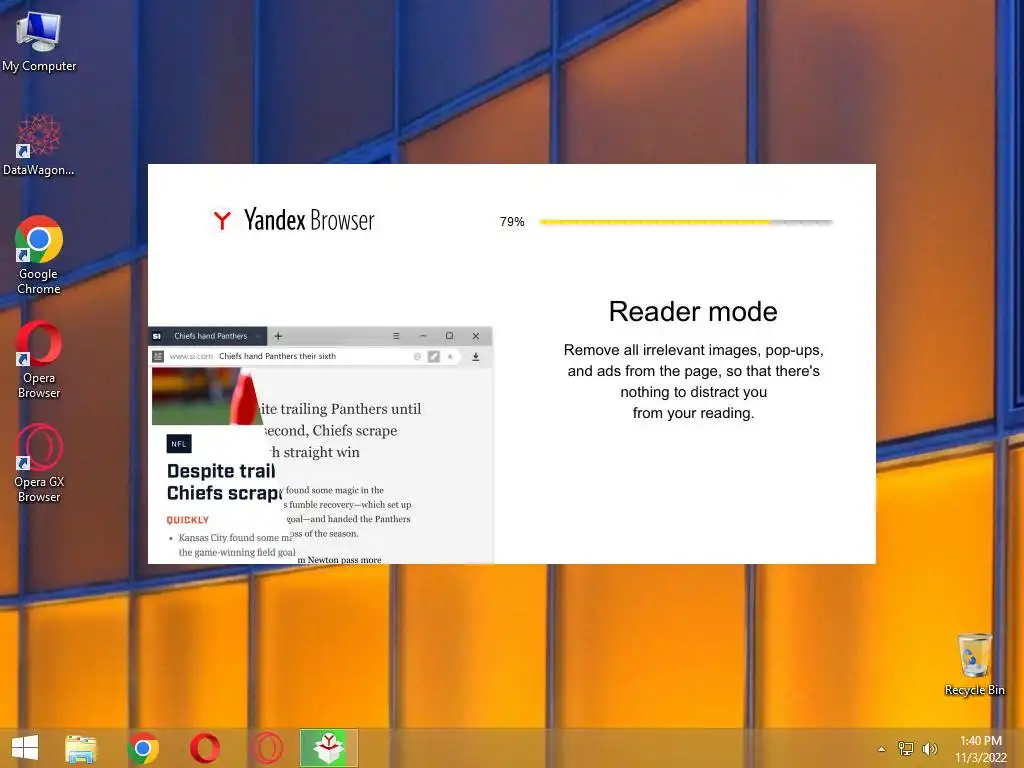Launch Opera GX Browser desktop shortcut
Screen dimensions: 1024x768
coord(39,463)
